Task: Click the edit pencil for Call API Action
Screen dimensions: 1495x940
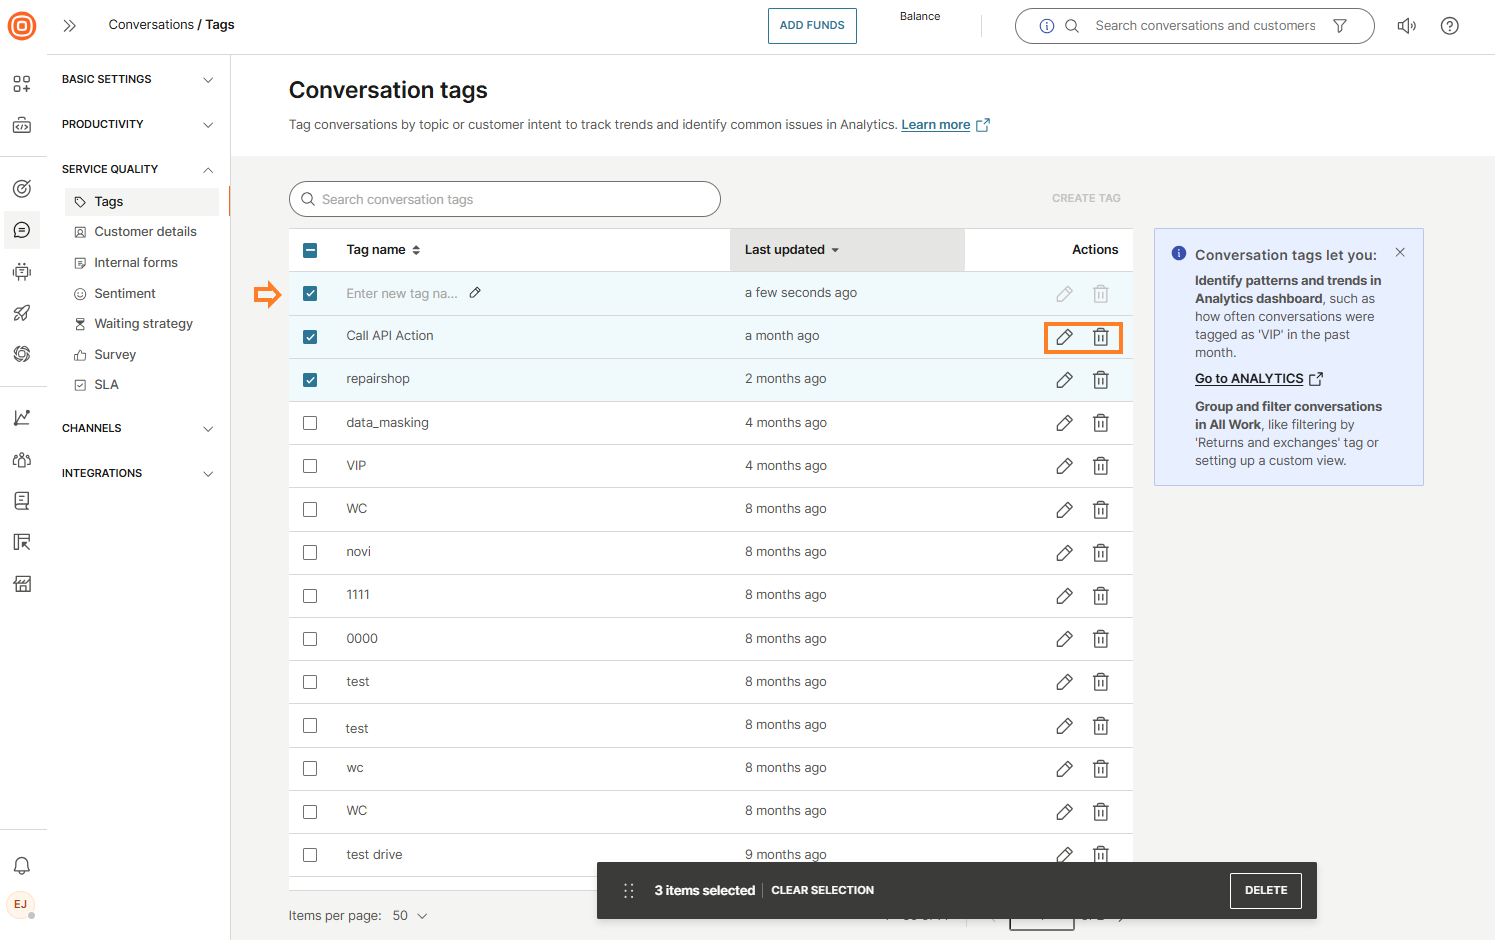Action: point(1064,337)
